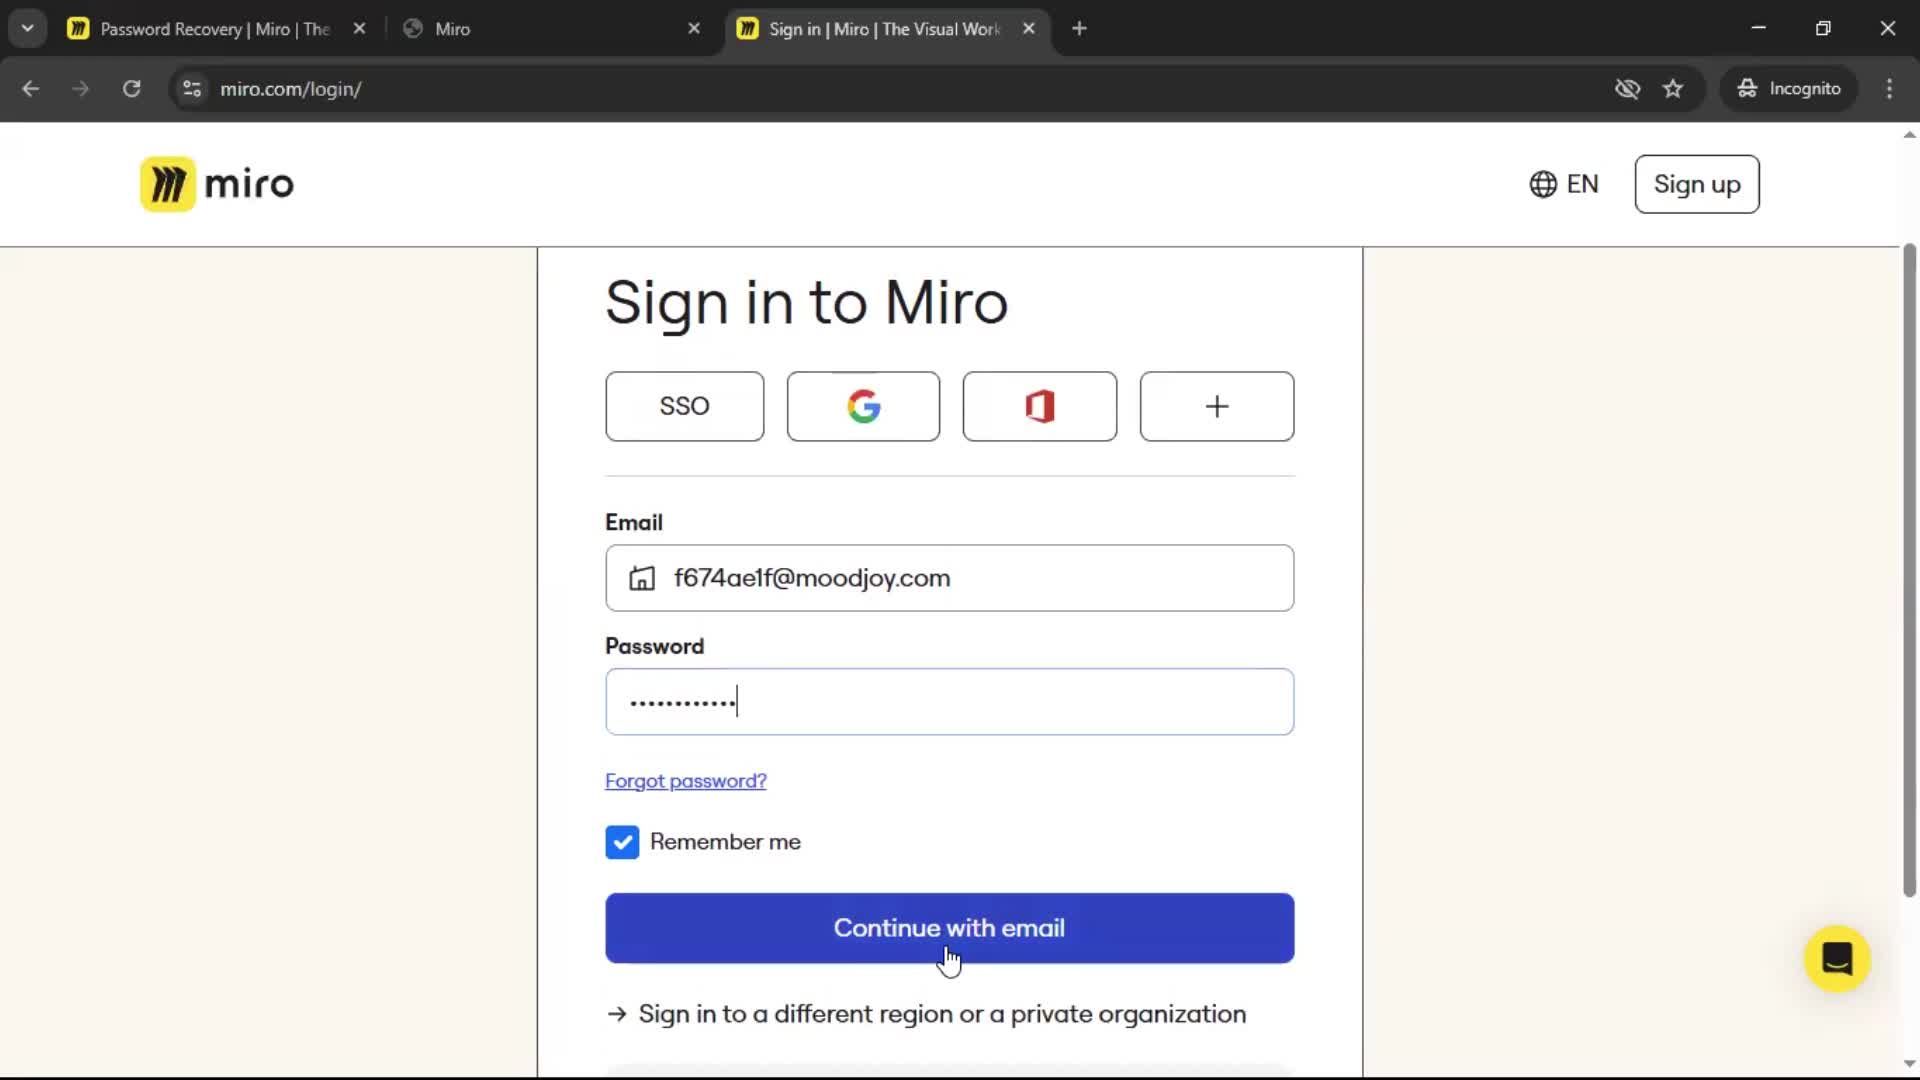Image resolution: width=1920 pixels, height=1080 pixels.
Task: Click the globe language icon
Action: 1543,184
